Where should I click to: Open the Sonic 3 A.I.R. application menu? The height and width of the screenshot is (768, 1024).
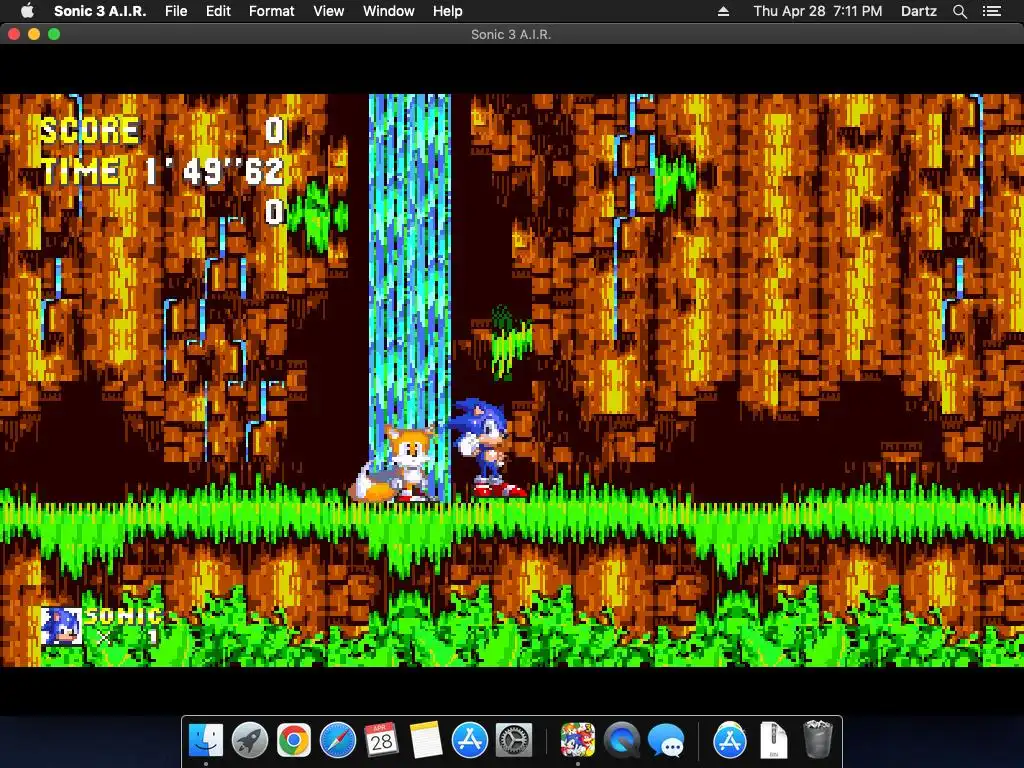[100, 11]
